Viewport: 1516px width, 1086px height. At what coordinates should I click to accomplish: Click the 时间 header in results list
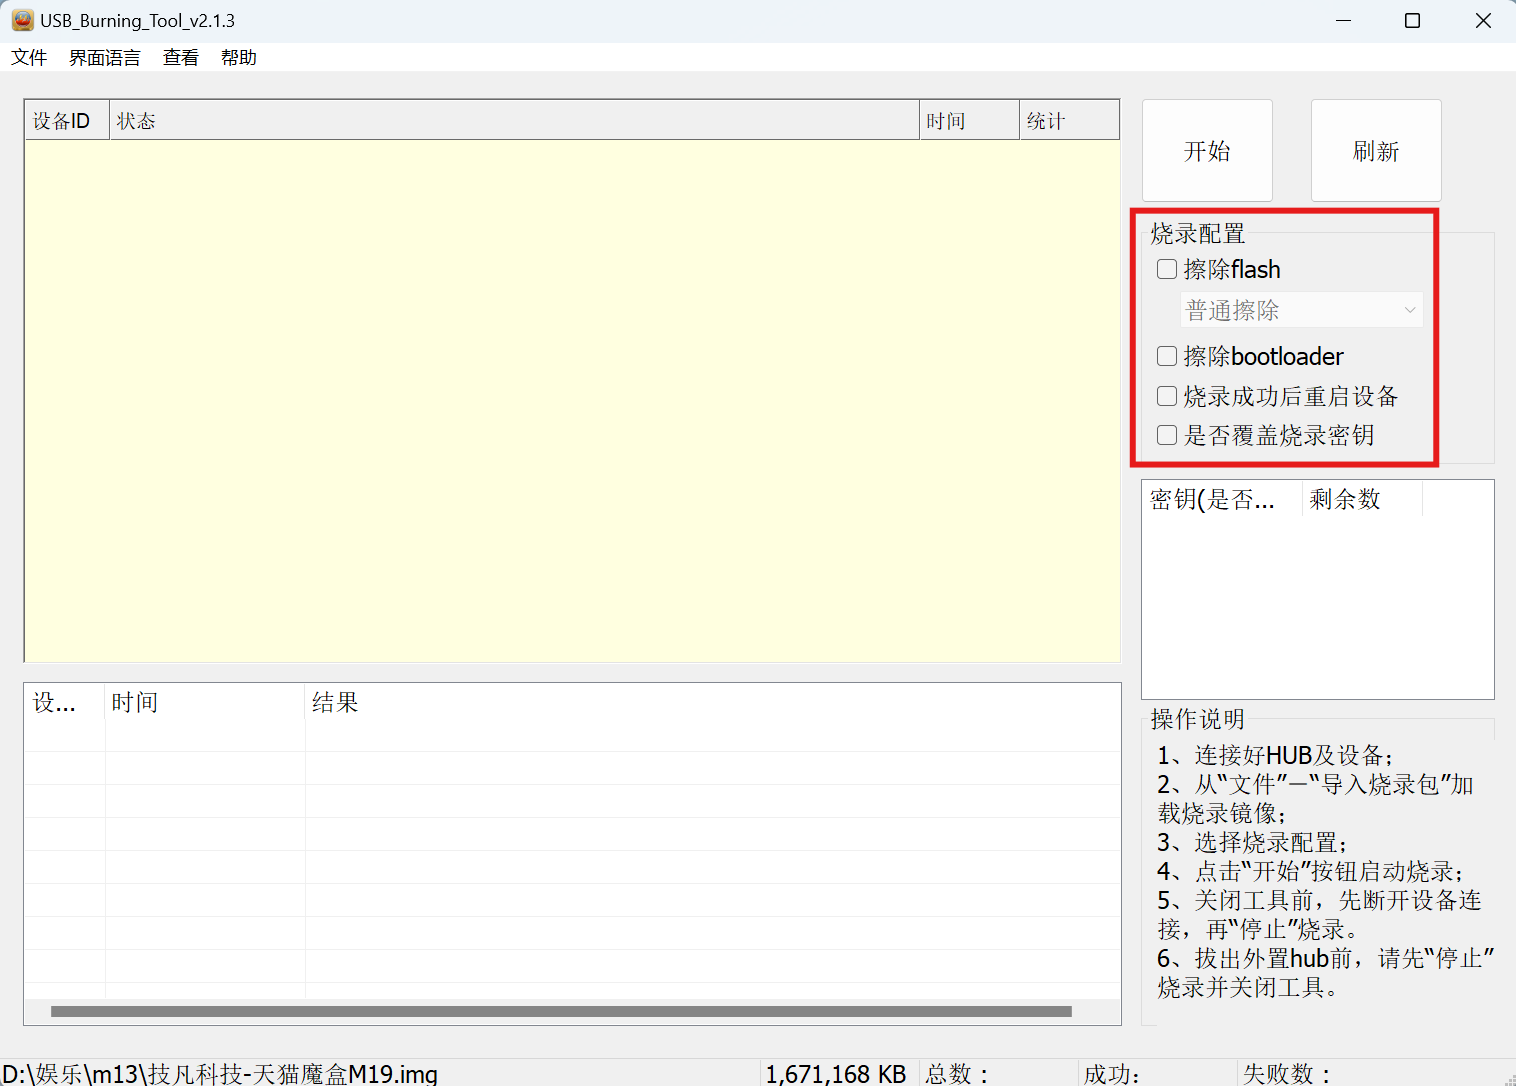[205, 703]
